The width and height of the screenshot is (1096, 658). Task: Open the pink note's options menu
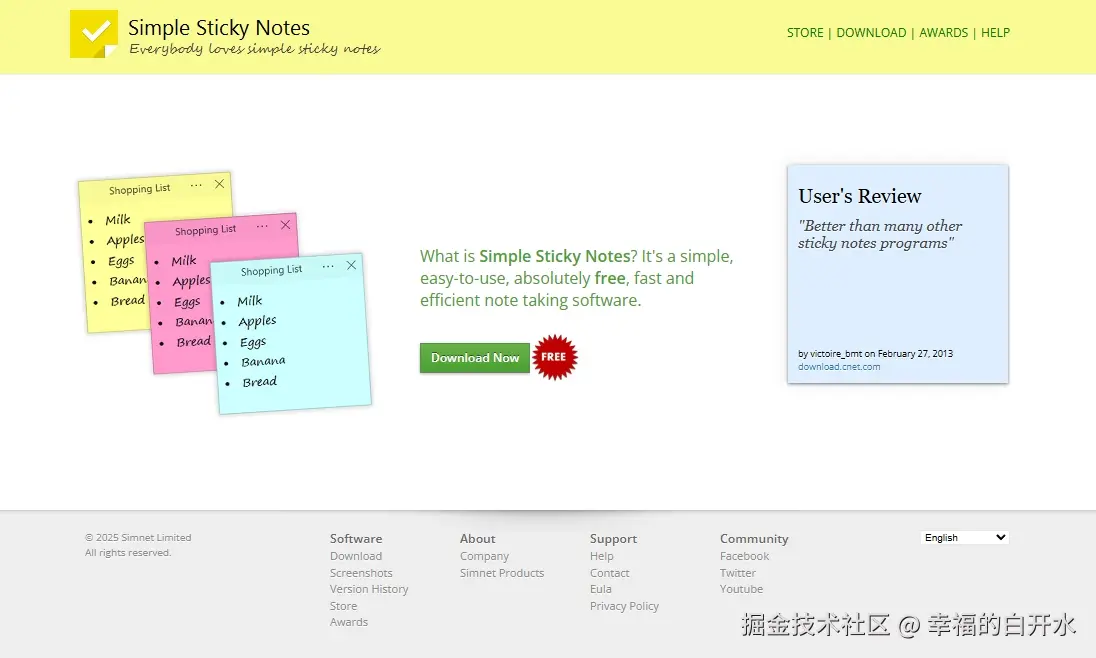pyautogui.click(x=264, y=227)
